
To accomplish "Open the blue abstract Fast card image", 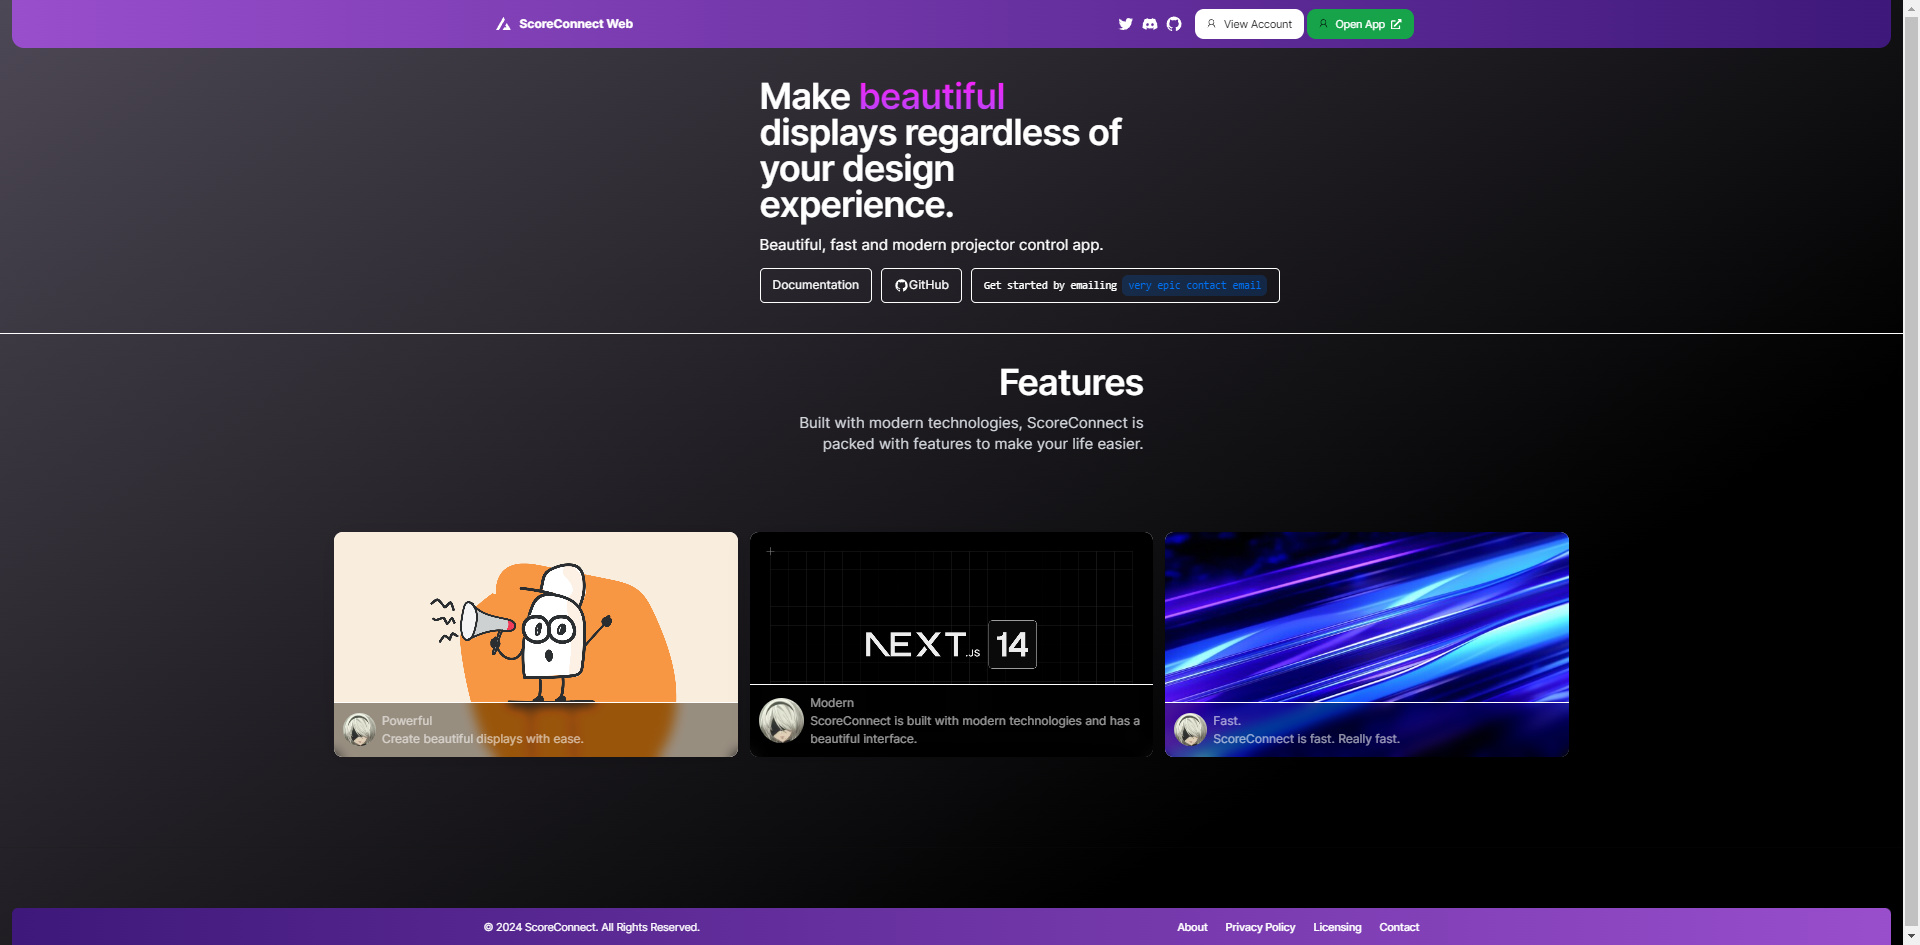I will pos(1367,617).
